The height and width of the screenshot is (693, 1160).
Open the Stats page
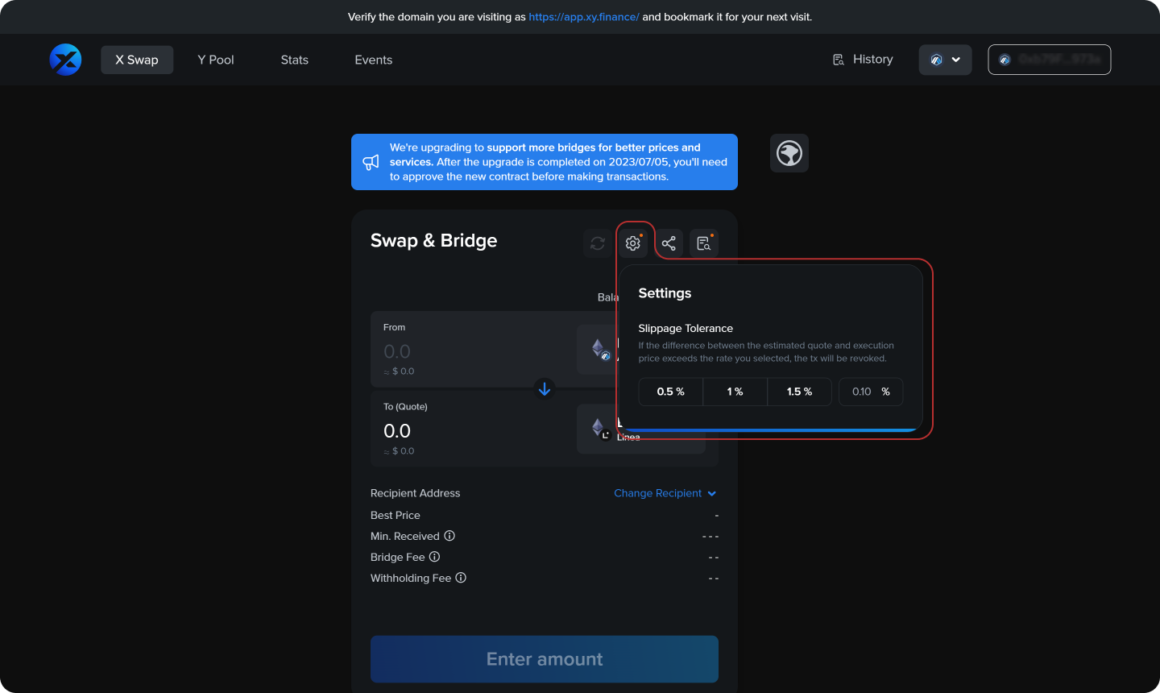294,59
